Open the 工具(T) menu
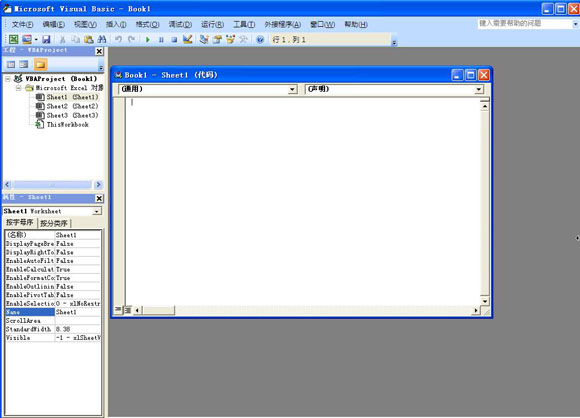Viewport: 580px width, 418px height. pos(244,24)
